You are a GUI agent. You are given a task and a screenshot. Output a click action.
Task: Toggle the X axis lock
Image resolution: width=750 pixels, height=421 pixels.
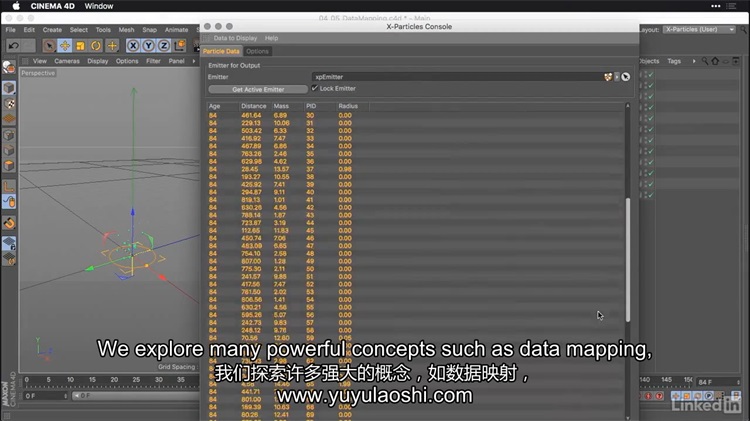(133, 45)
